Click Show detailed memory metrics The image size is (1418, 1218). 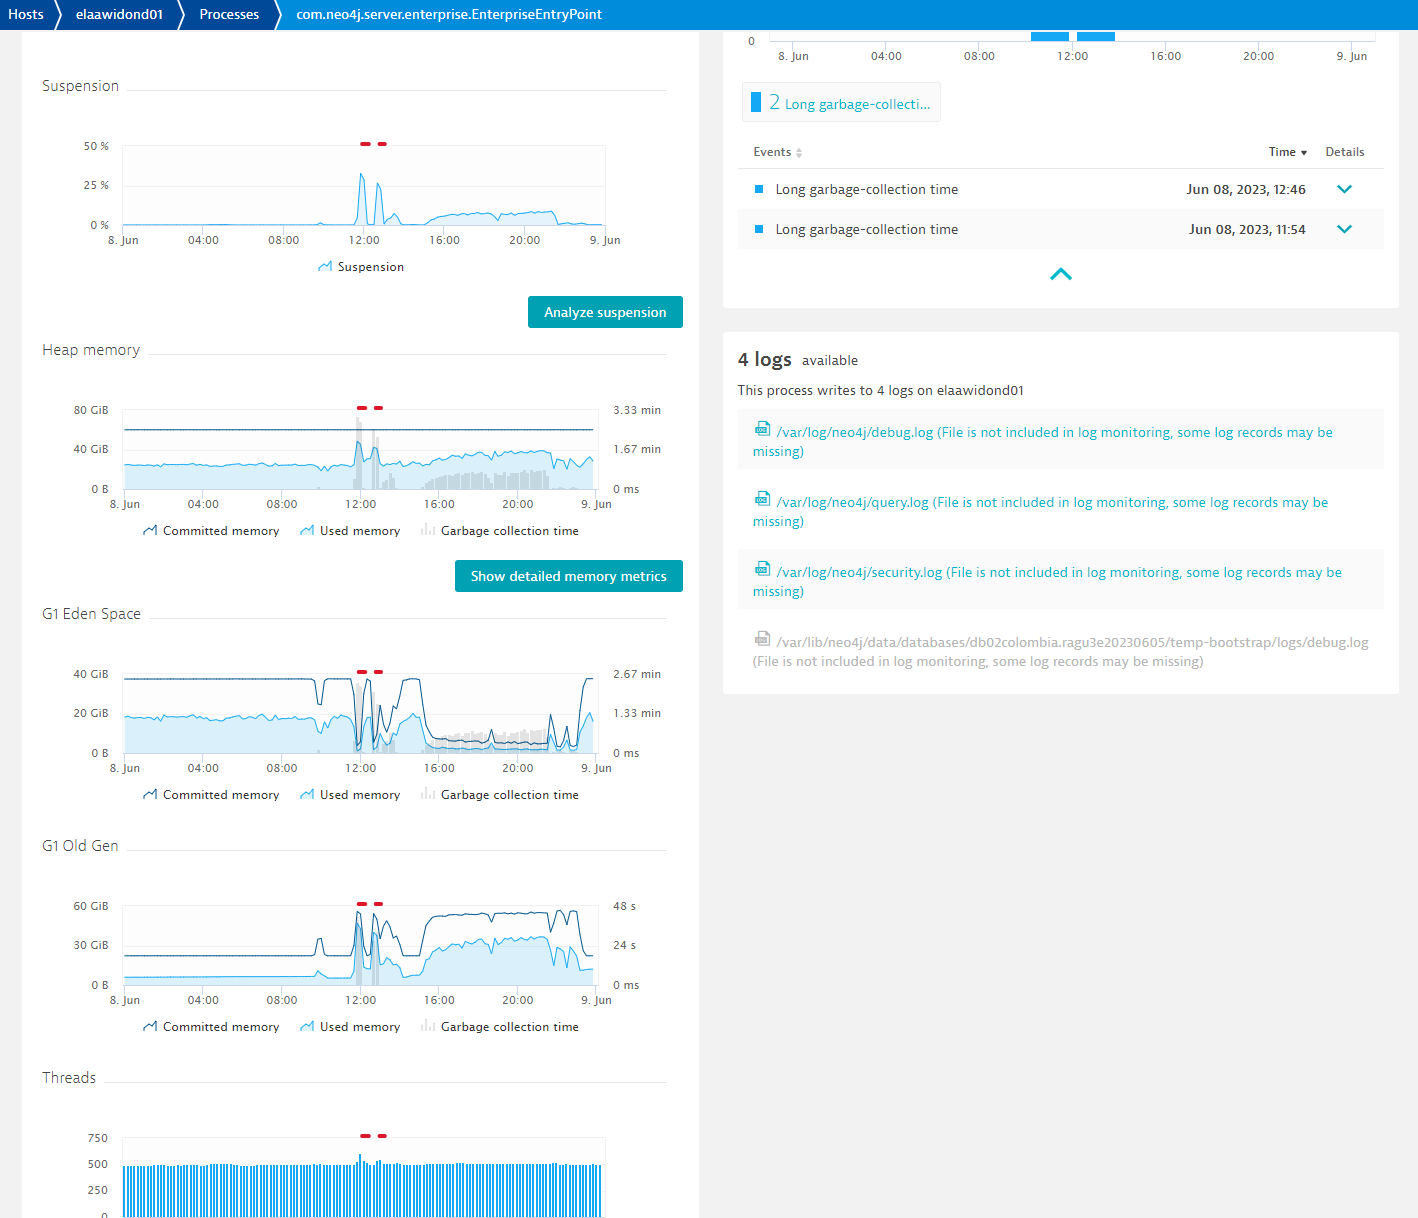[568, 575]
